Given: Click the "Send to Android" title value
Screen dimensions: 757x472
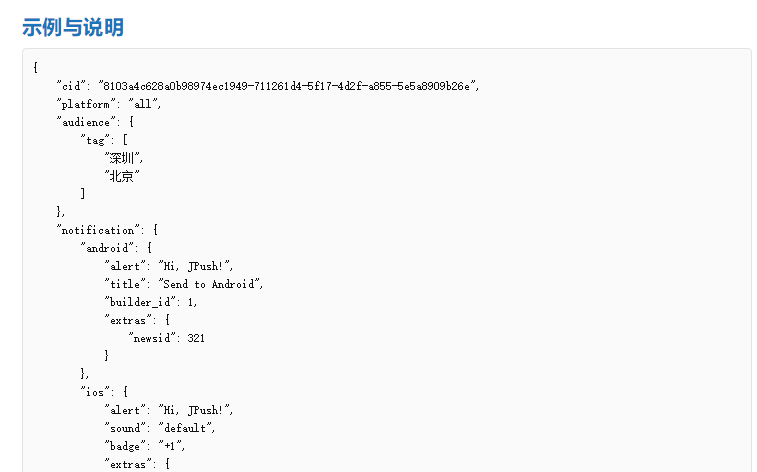Looking at the screenshot, I should [x=210, y=284].
